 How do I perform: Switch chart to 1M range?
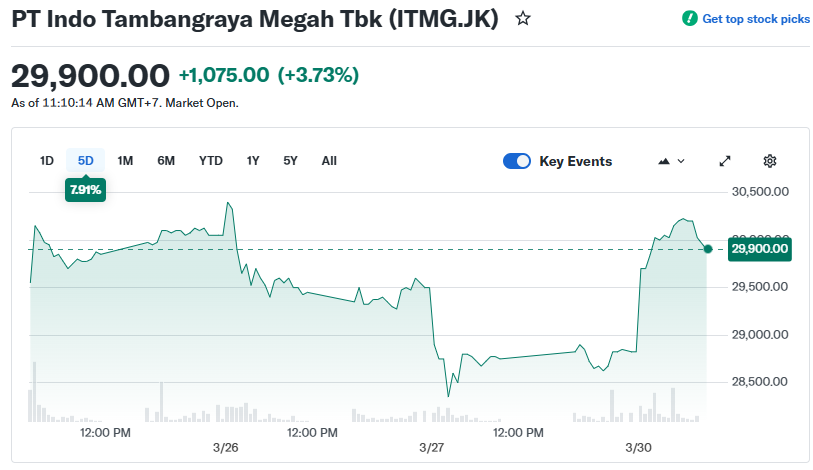125,161
